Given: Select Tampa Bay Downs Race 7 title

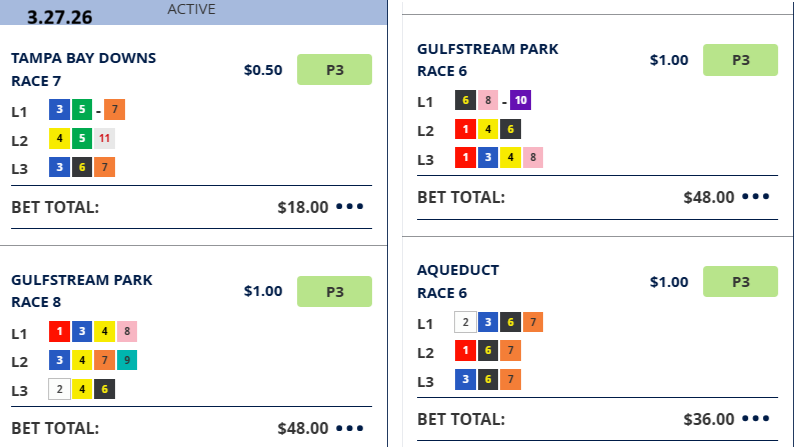Looking at the screenshot, I should click(x=84, y=69).
